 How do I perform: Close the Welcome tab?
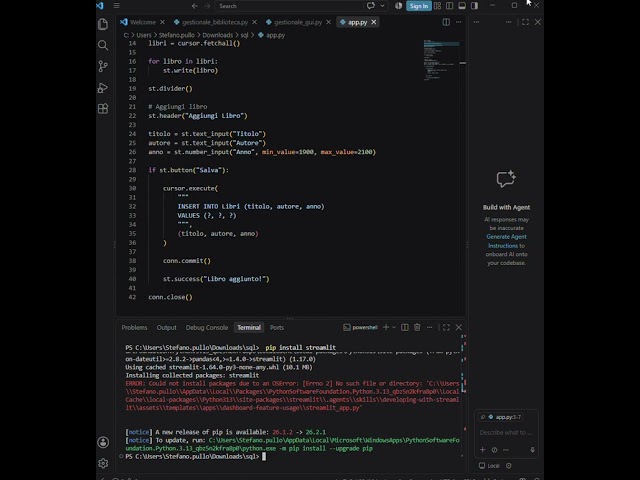click(x=162, y=22)
